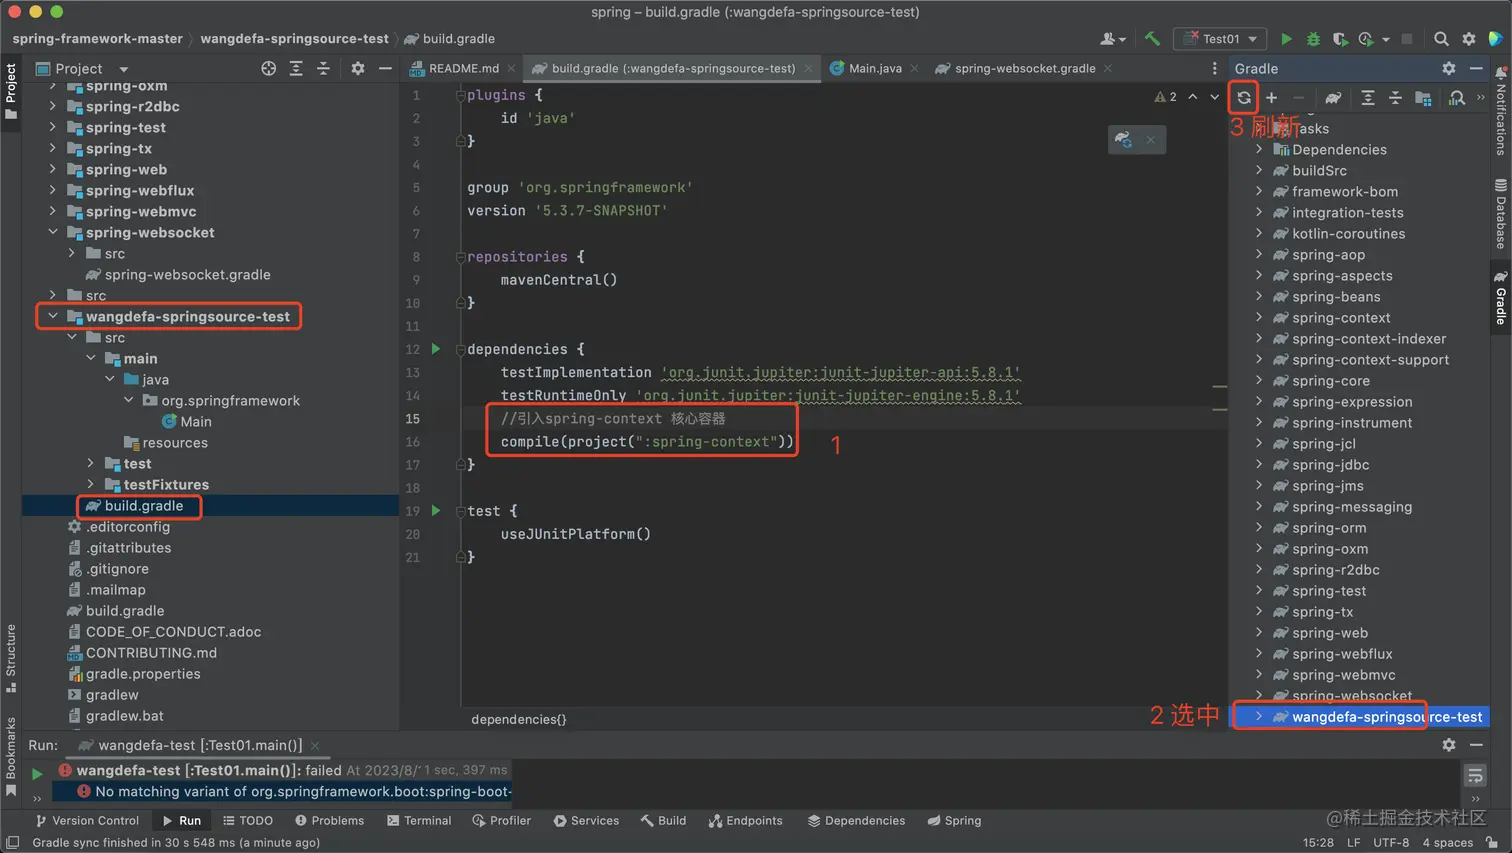1512x853 pixels.
Task: Close the README.md tab
Action: [511, 69]
